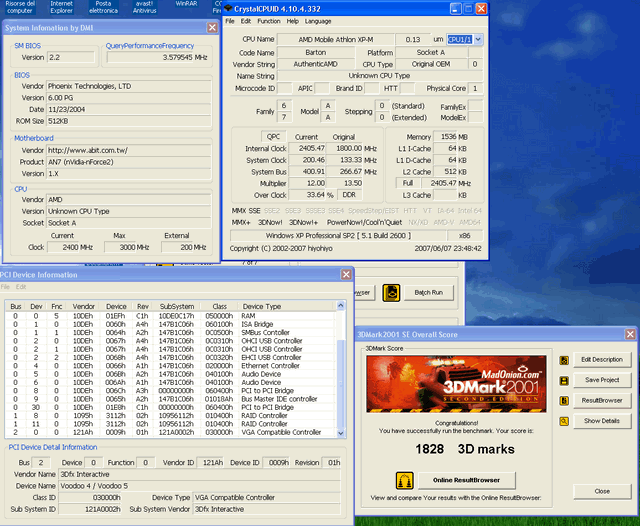Select the RAM device row
Screen dimensions: 640x526
click(171, 316)
